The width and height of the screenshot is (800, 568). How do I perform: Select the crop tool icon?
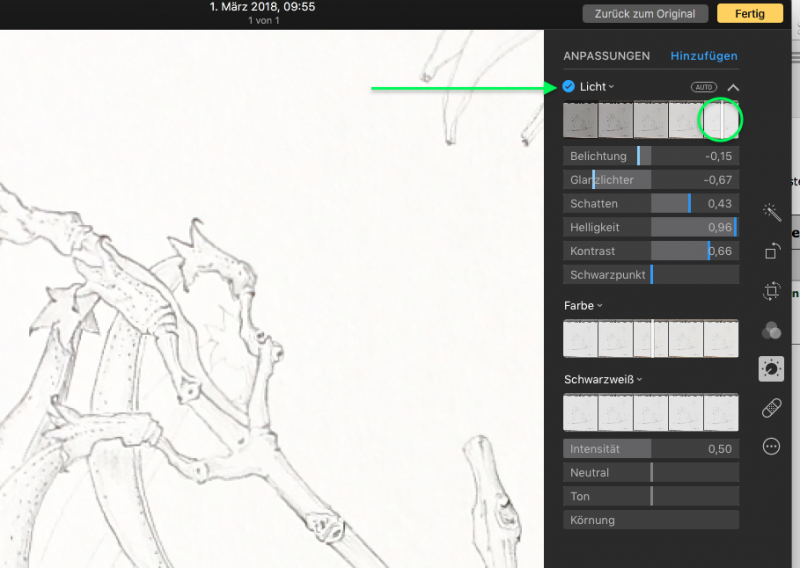tap(771, 291)
